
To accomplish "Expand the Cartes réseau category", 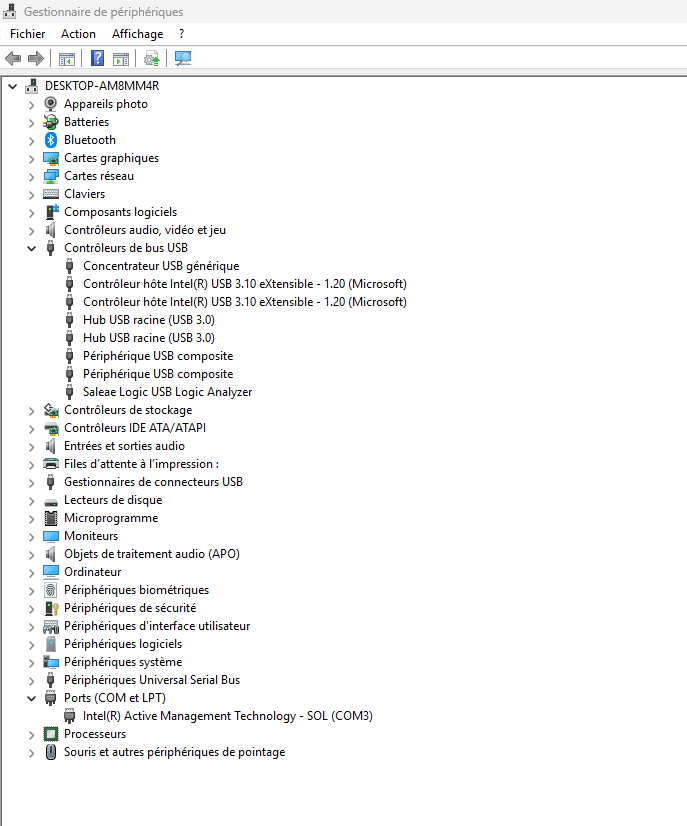I will click(31, 176).
